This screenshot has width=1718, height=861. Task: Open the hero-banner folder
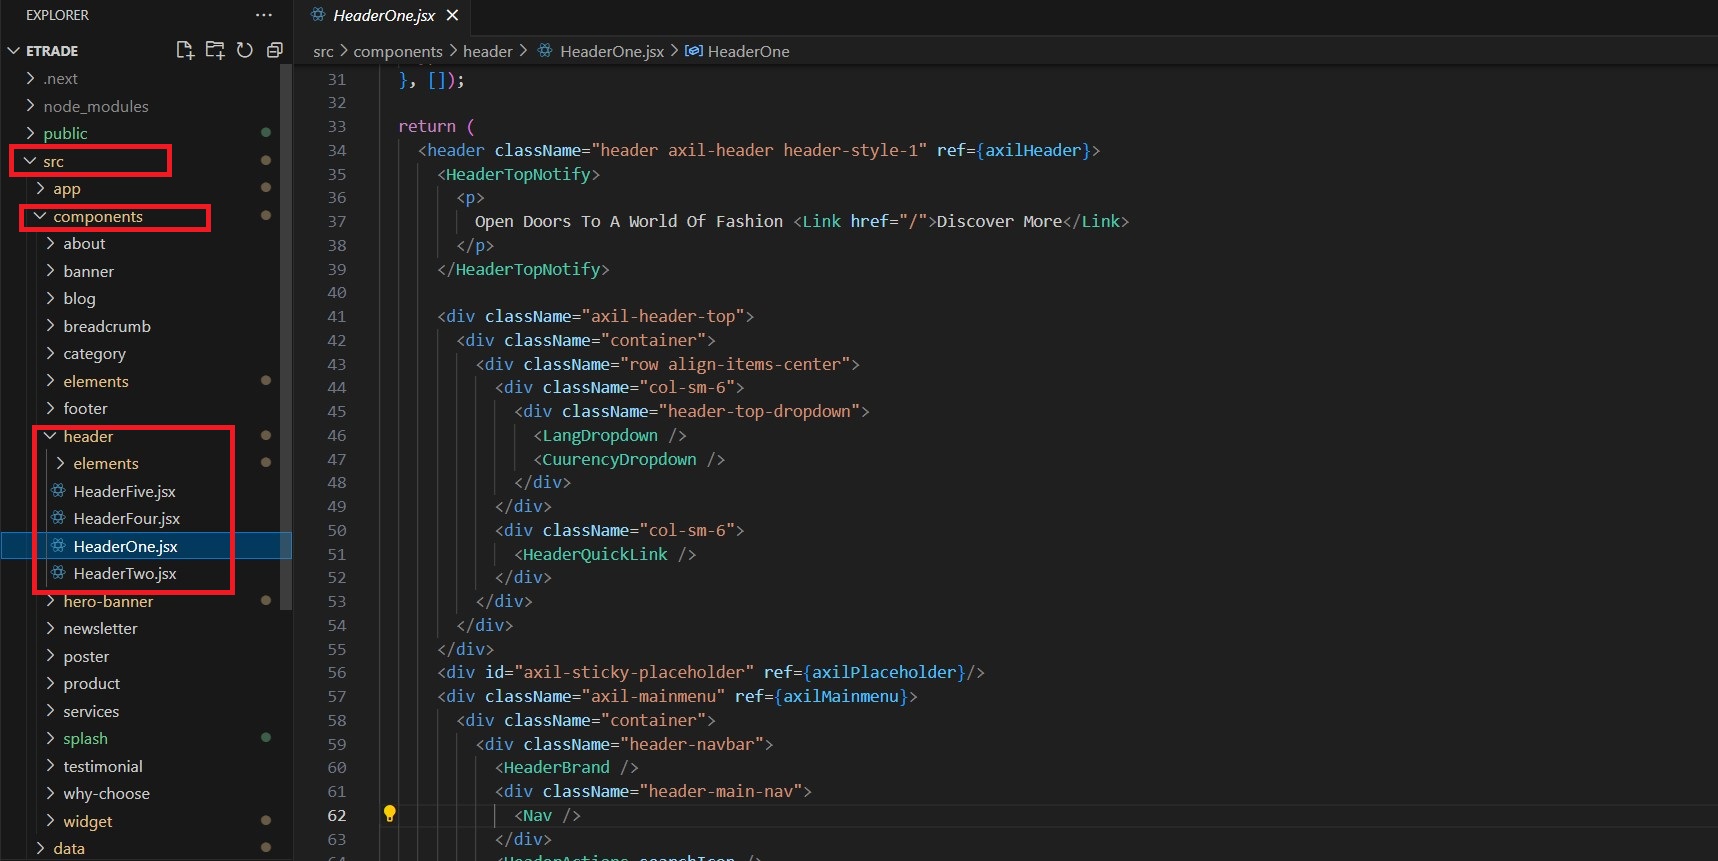tap(108, 601)
